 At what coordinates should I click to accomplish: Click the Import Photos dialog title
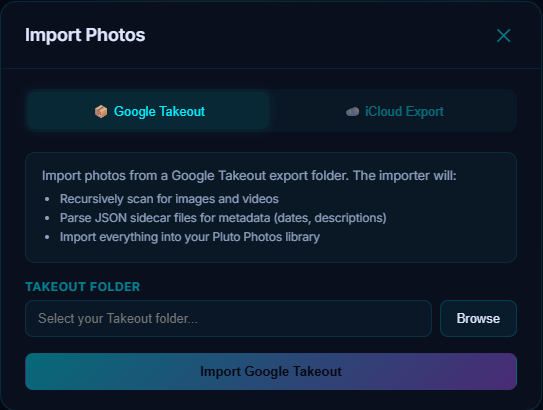tap(85, 35)
